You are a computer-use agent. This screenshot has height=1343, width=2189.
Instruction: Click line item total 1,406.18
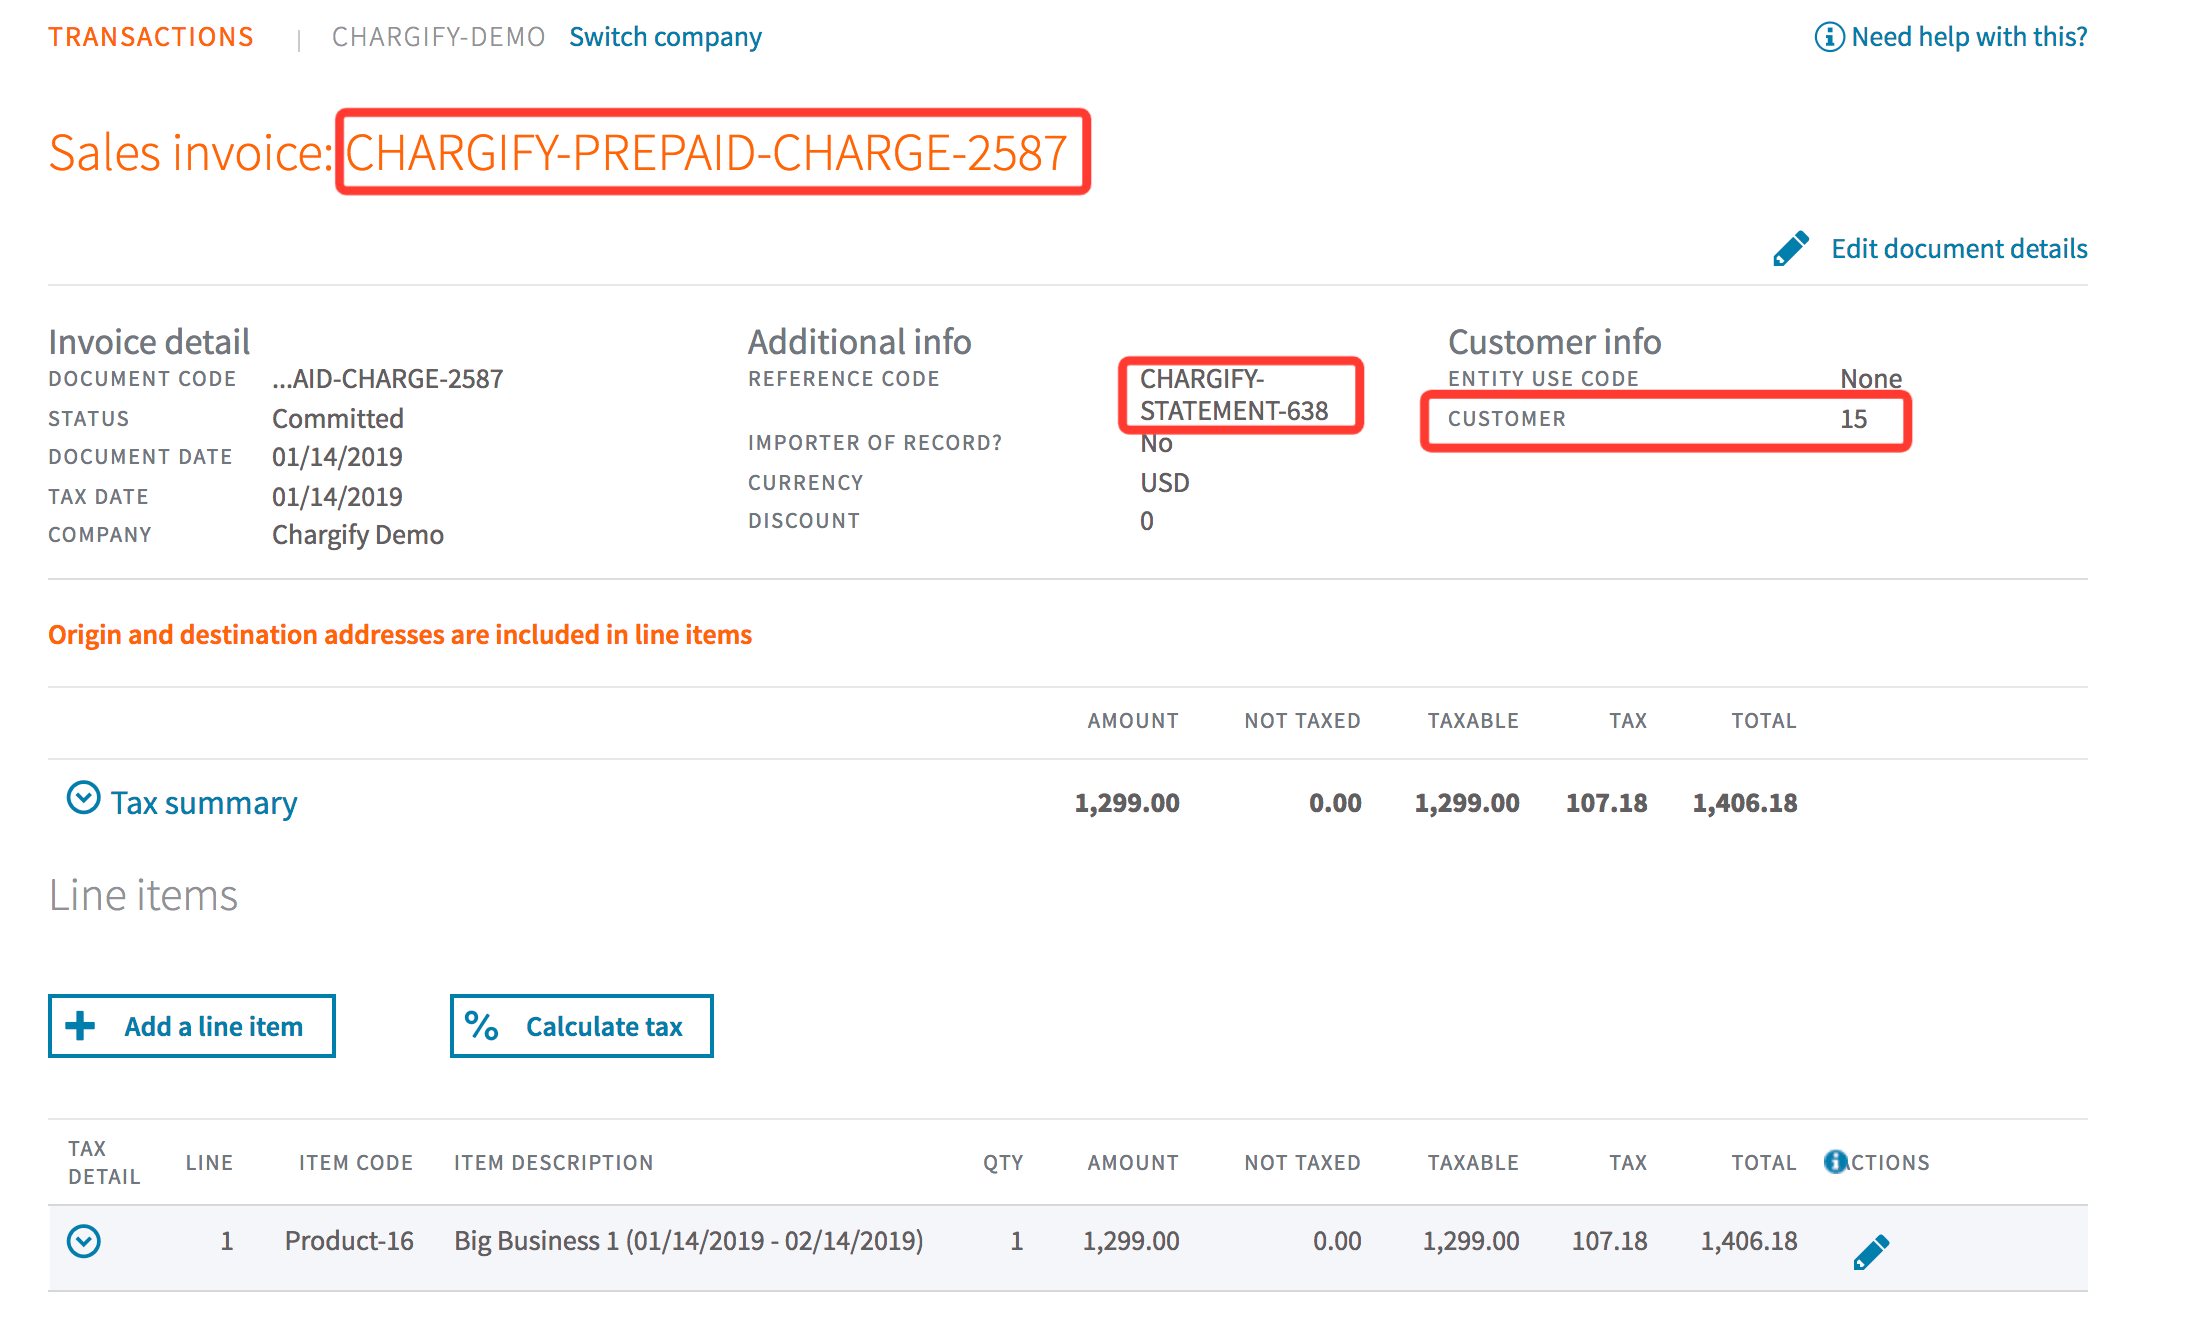pos(1749,1241)
